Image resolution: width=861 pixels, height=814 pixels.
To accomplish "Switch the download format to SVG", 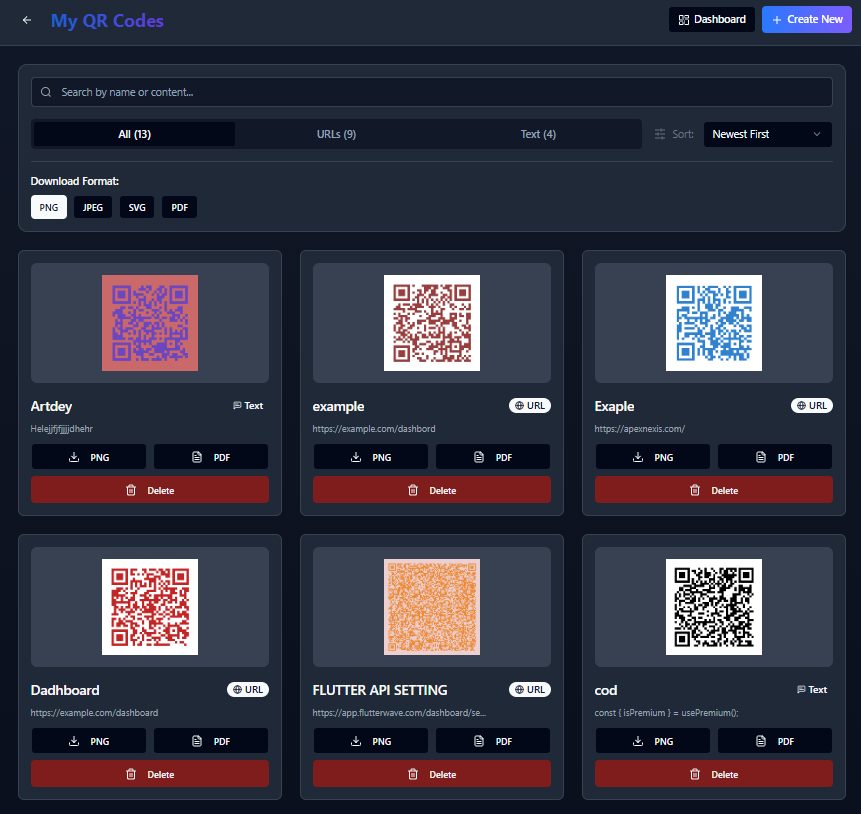I will [136, 207].
